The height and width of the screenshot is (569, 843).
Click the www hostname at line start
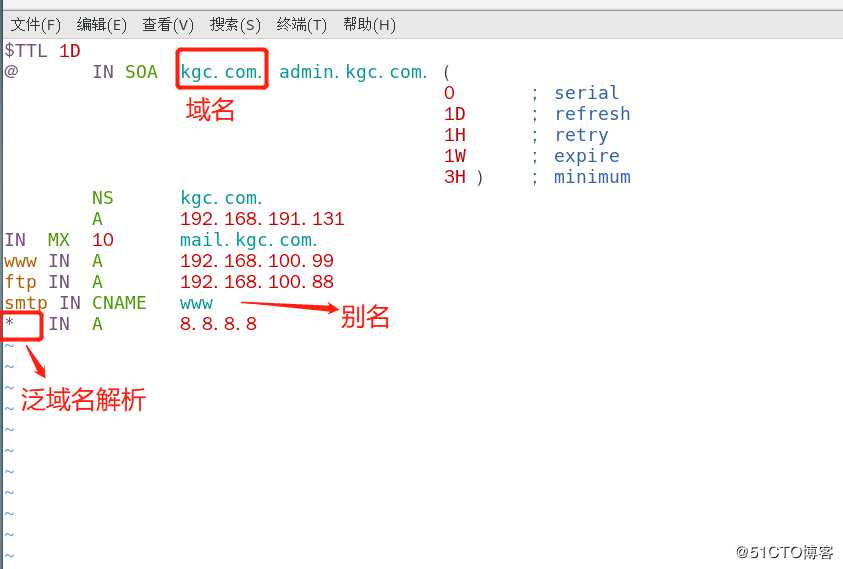(x=20, y=261)
